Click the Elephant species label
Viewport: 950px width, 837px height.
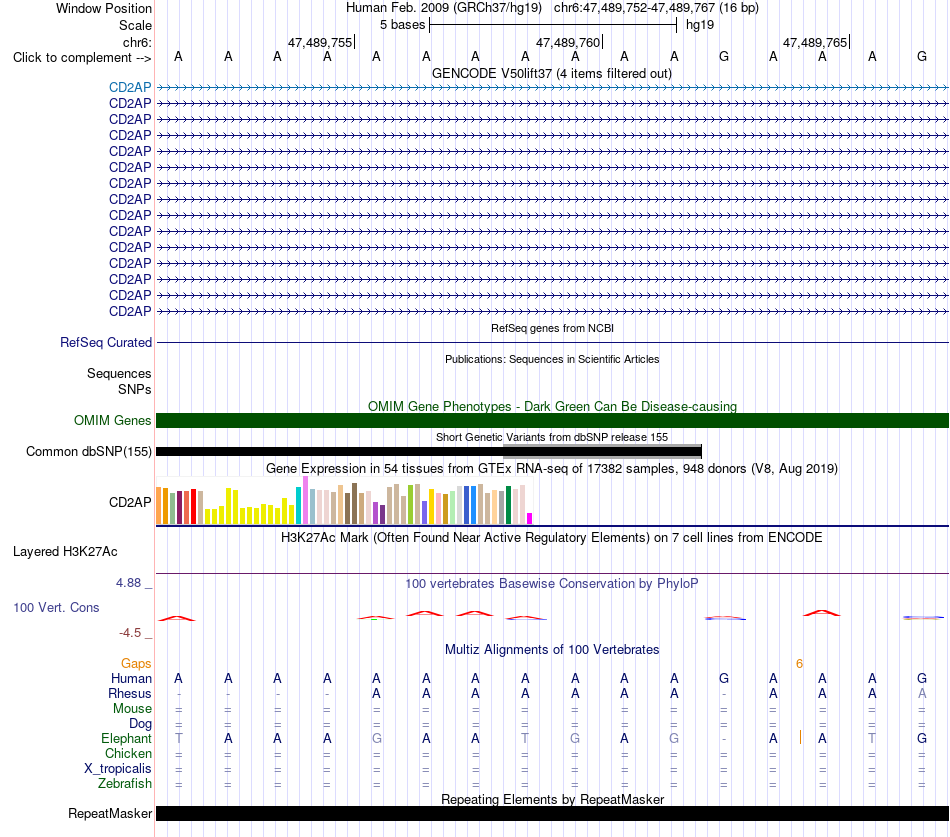tap(126, 738)
